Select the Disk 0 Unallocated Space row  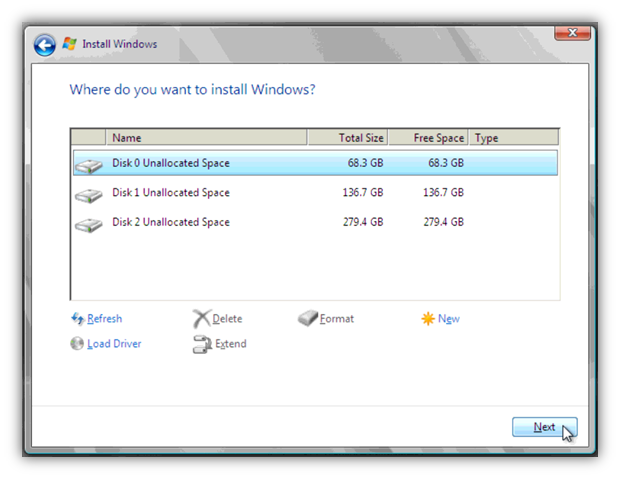[315, 163]
